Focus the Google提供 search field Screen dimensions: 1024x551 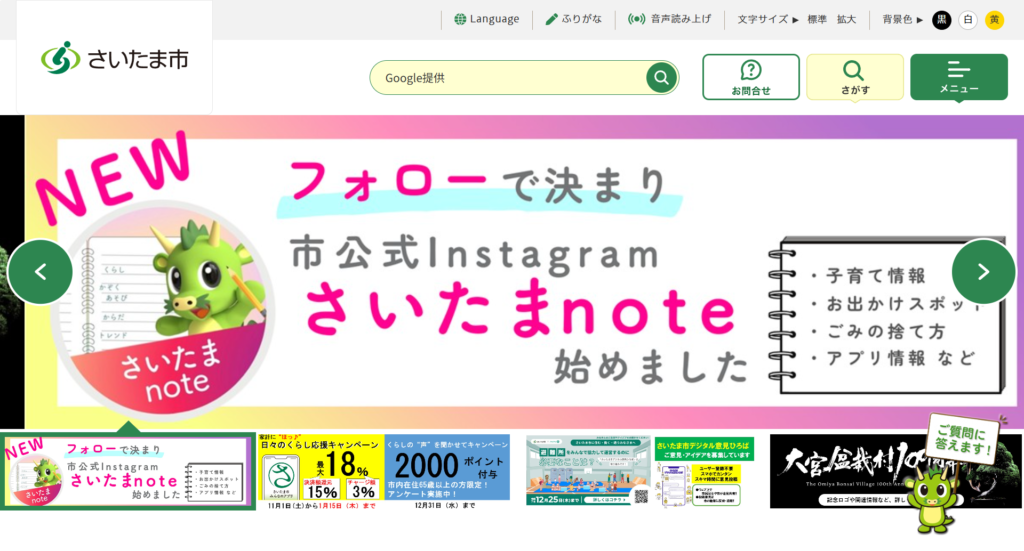[x=508, y=78]
